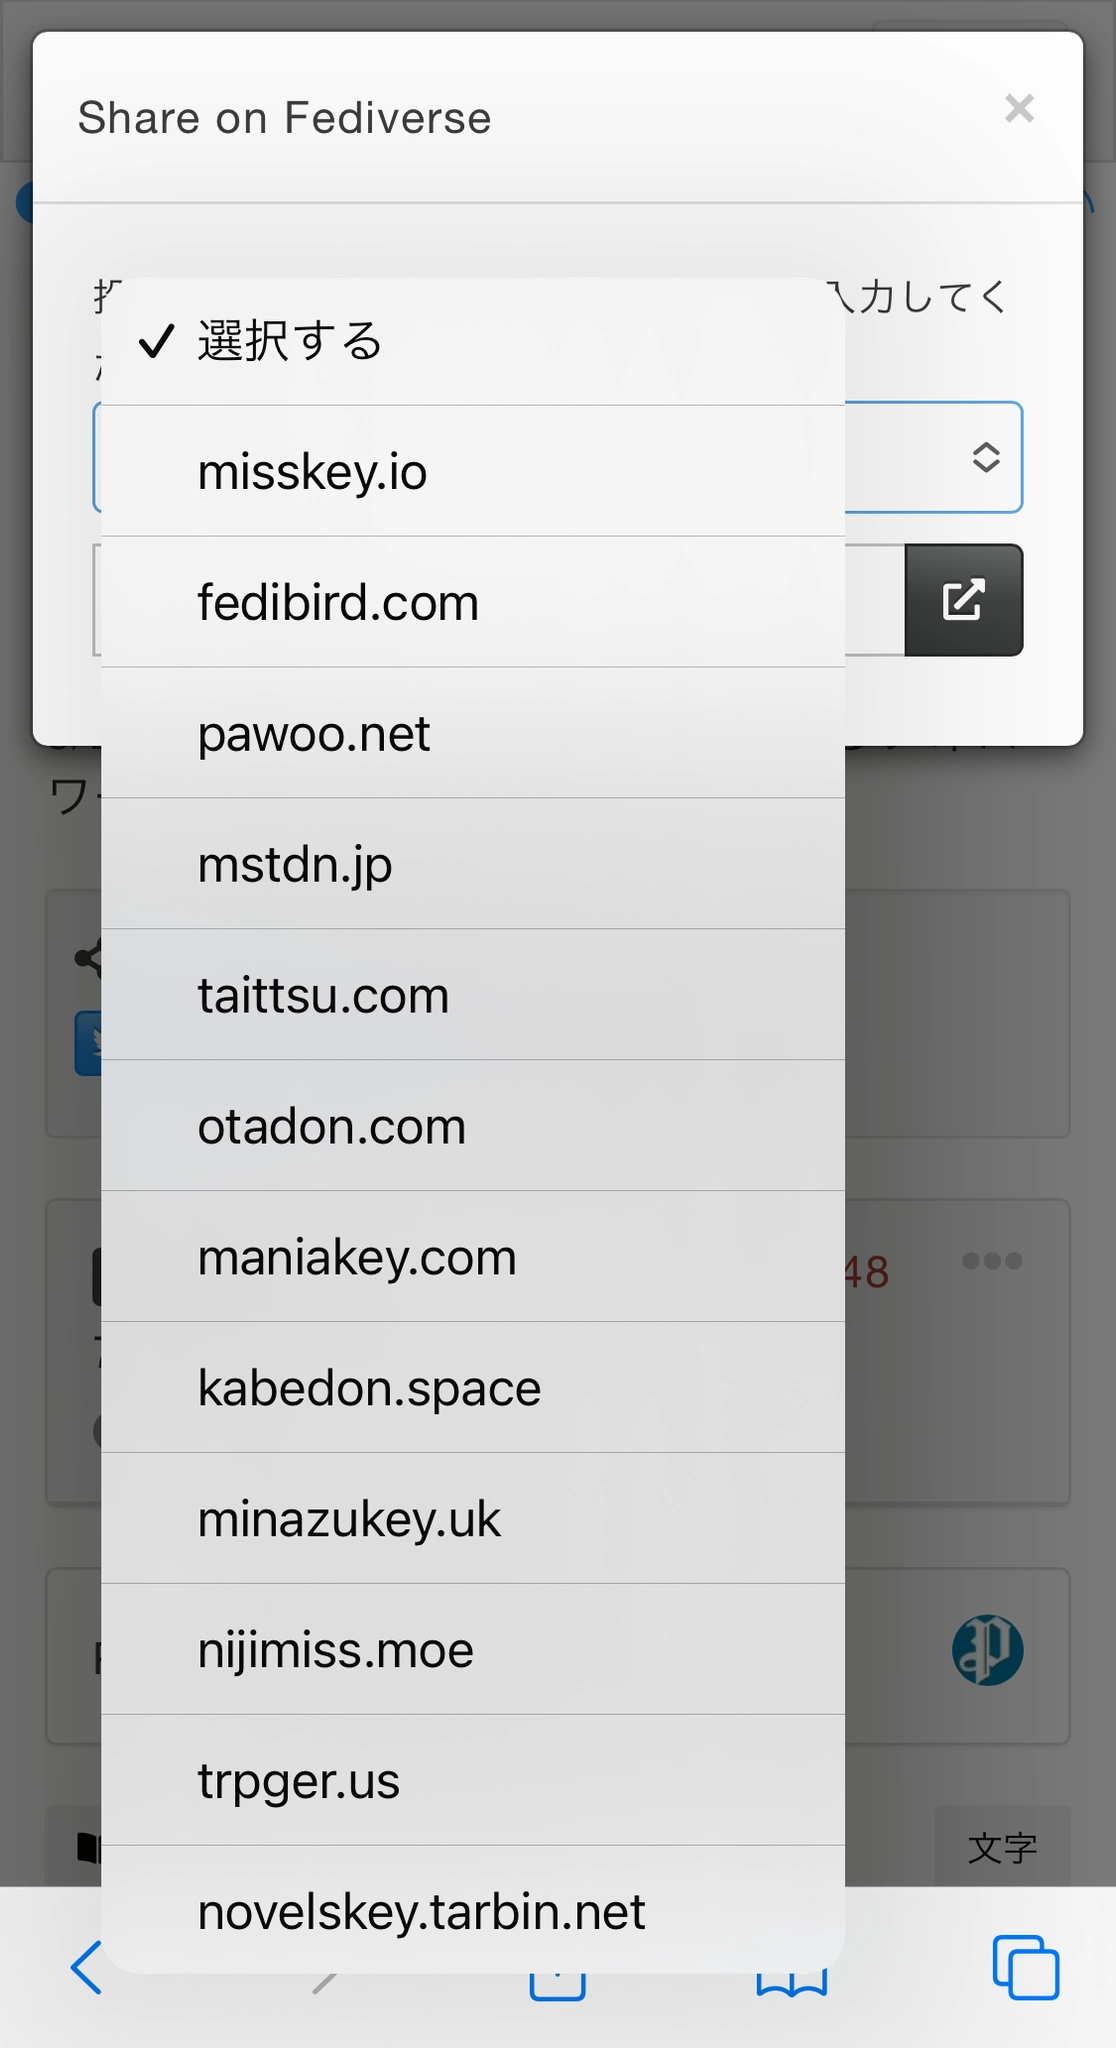Tap the Safari back arrow
This screenshot has height=2048, width=1116.
86,1967
